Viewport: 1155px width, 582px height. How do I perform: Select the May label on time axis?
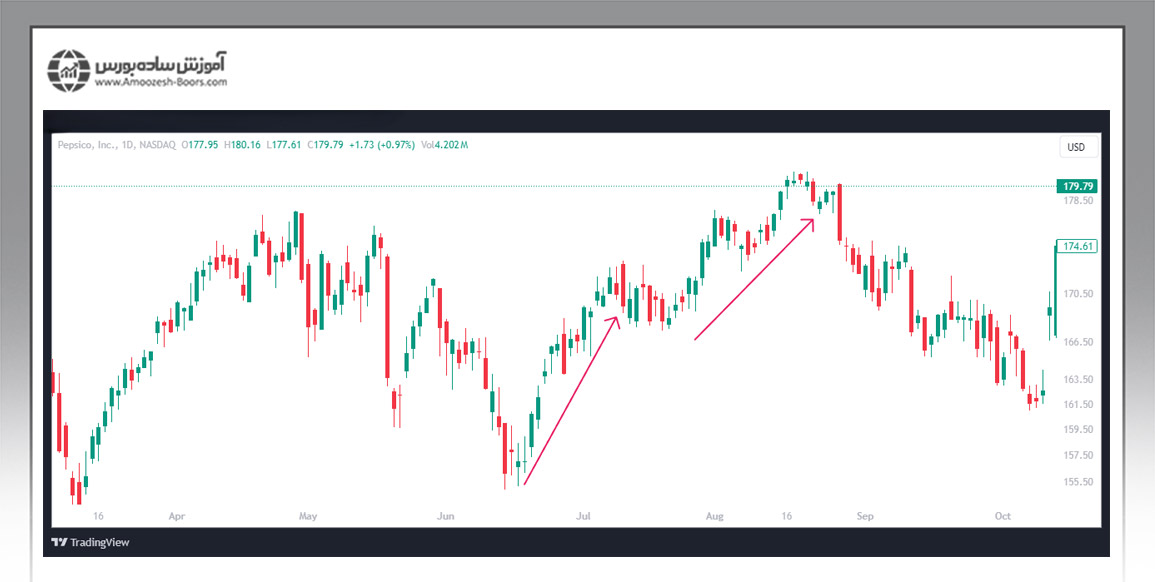point(308,517)
